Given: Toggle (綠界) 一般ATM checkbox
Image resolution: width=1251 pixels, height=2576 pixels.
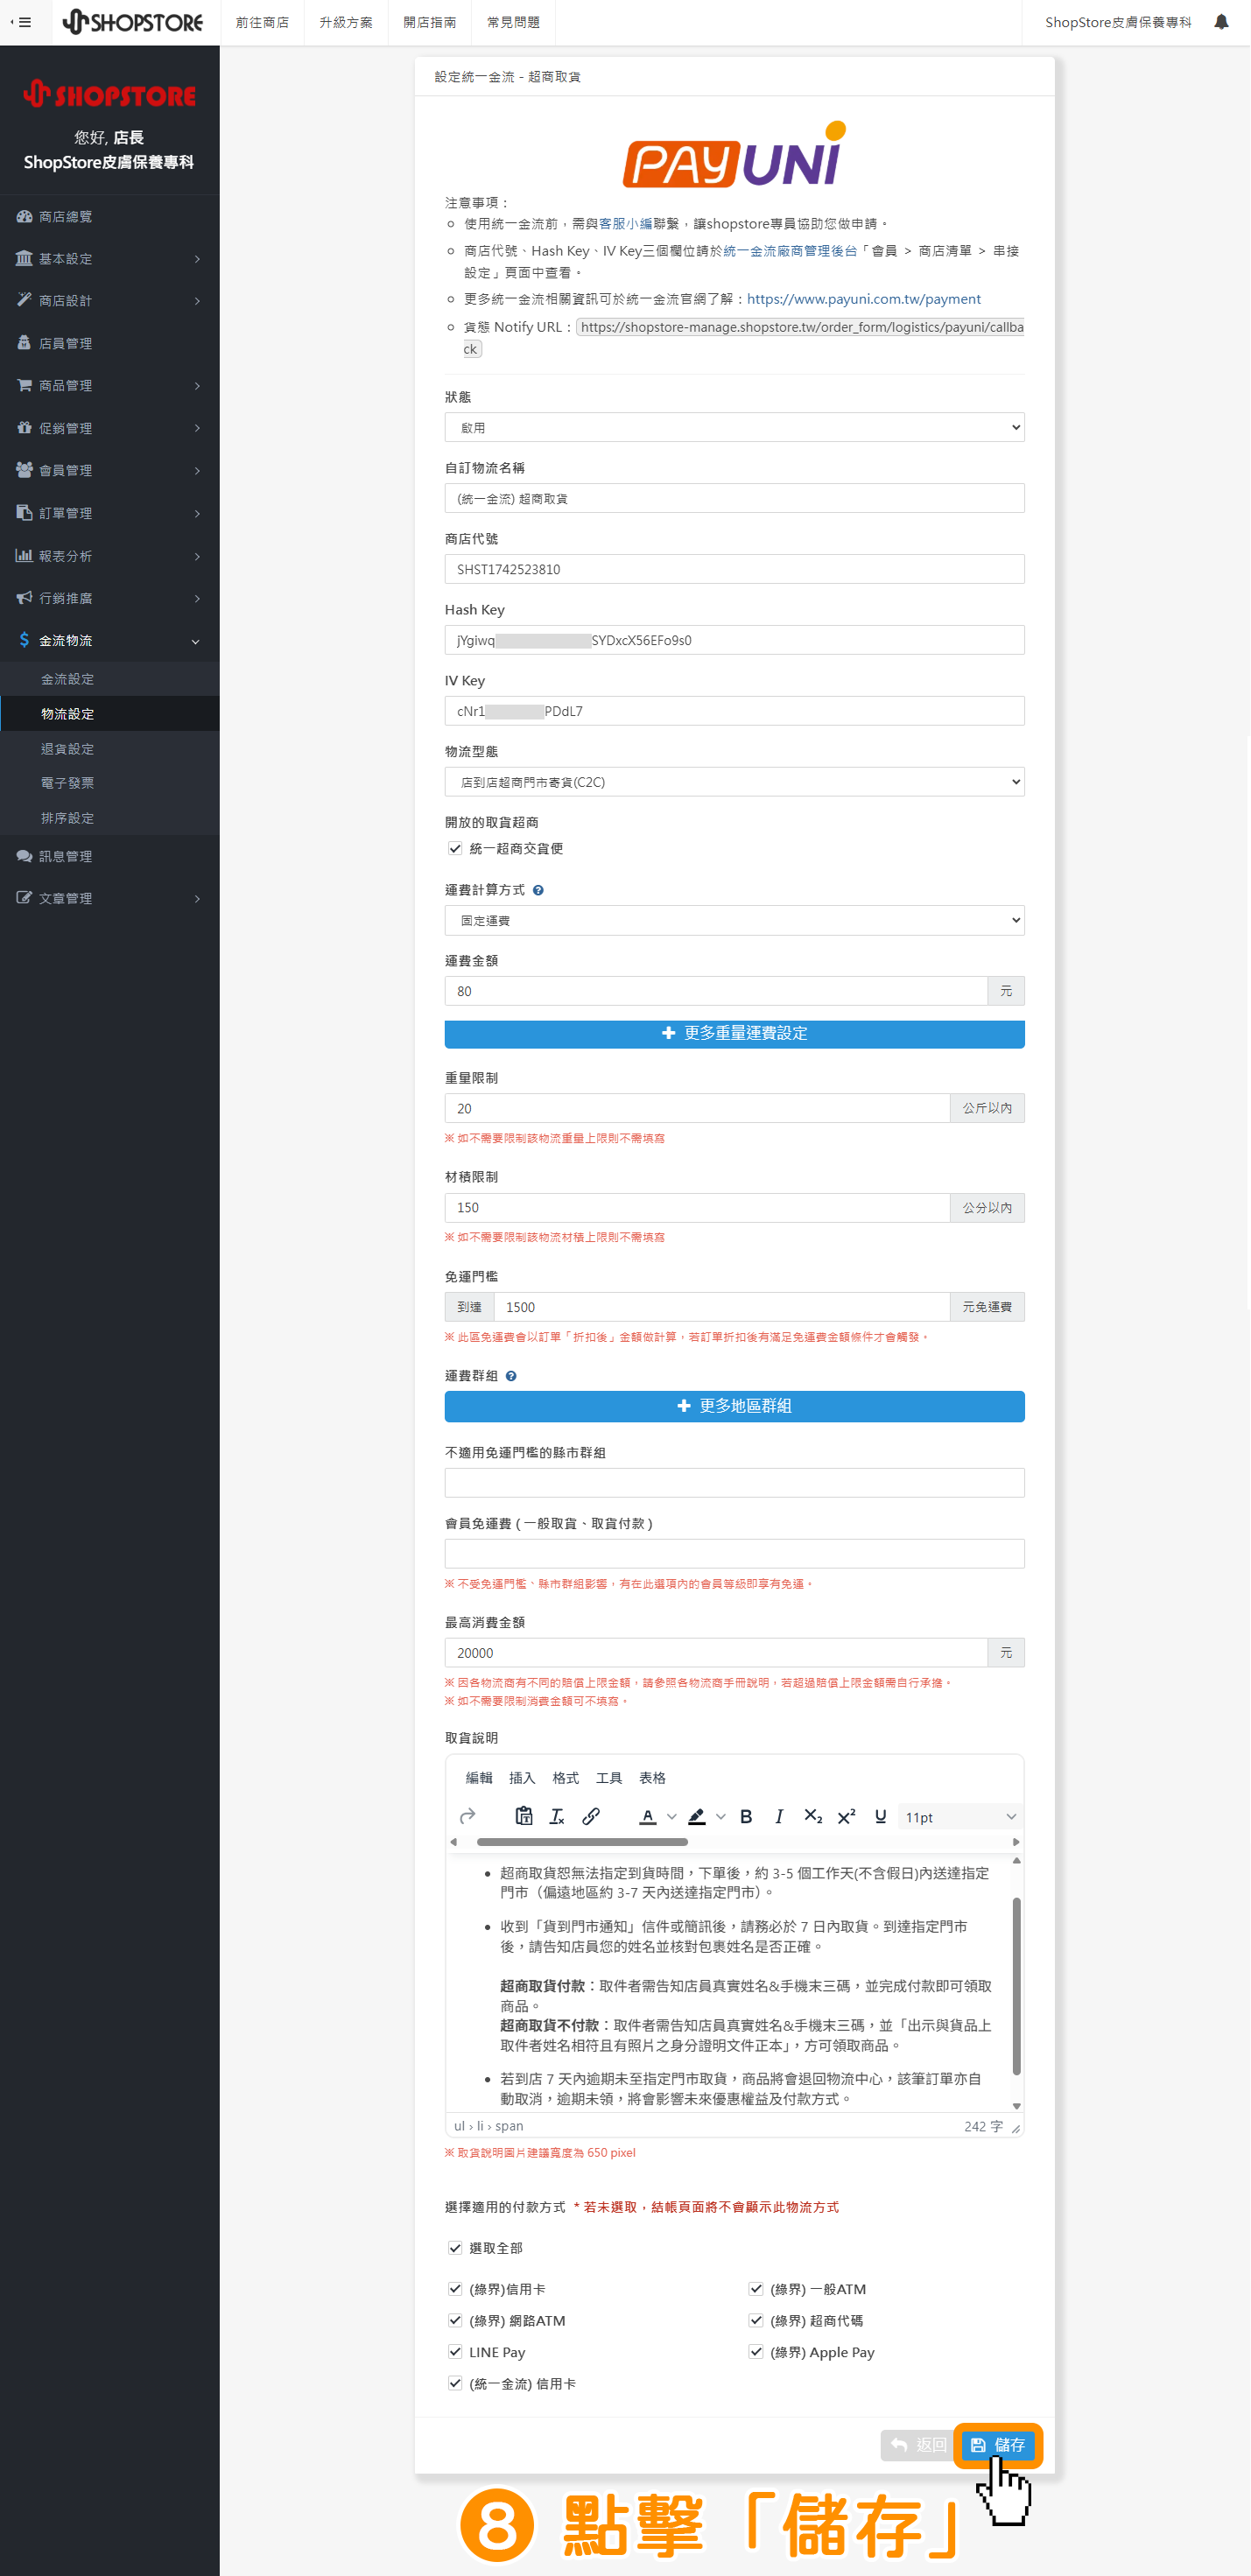Looking at the screenshot, I should [756, 2289].
